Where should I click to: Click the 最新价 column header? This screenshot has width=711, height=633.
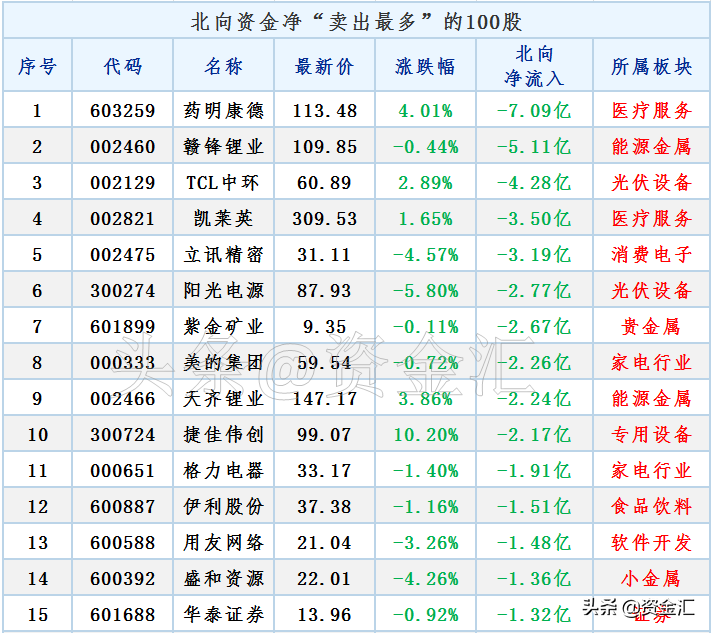point(324,67)
